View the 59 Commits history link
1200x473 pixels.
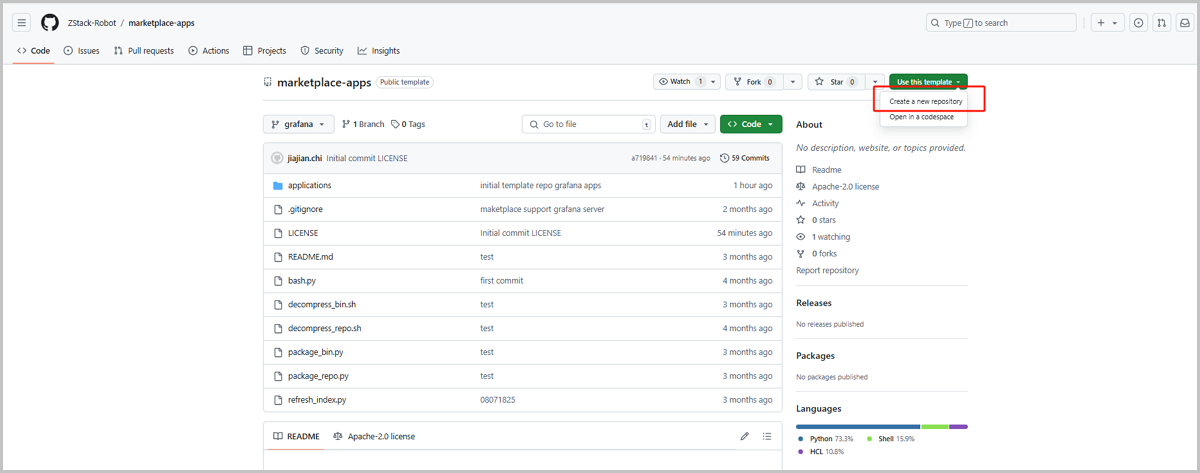(744, 158)
